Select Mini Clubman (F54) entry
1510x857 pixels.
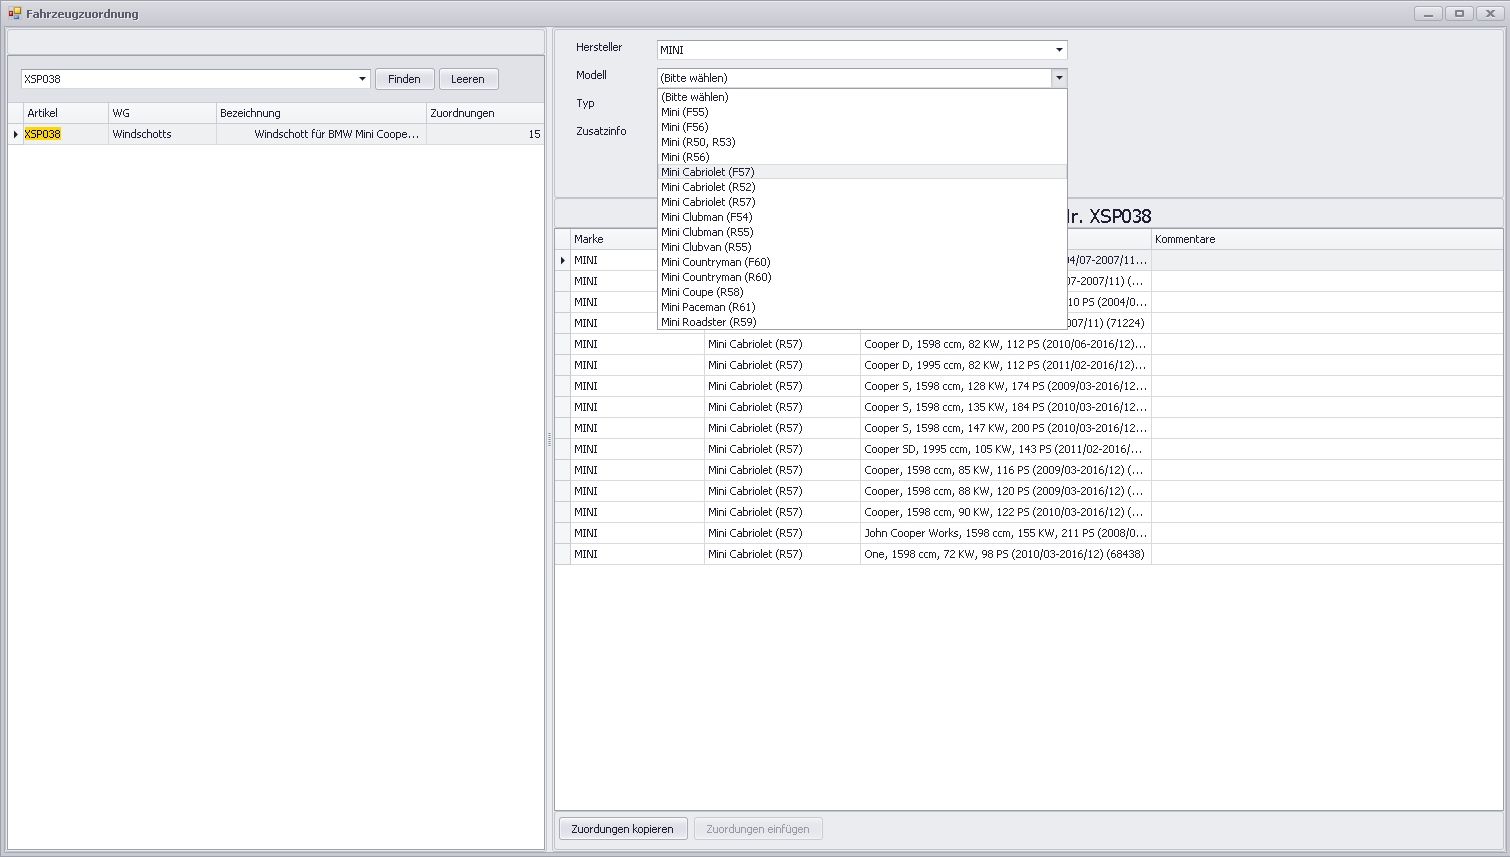pyautogui.click(x=706, y=217)
